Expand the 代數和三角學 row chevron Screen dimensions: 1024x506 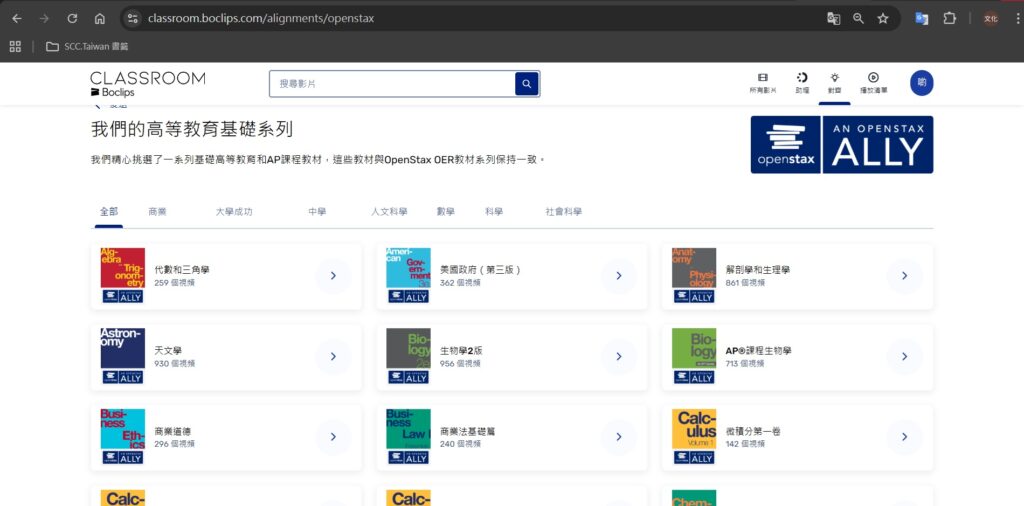pyautogui.click(x=333, y=276)
